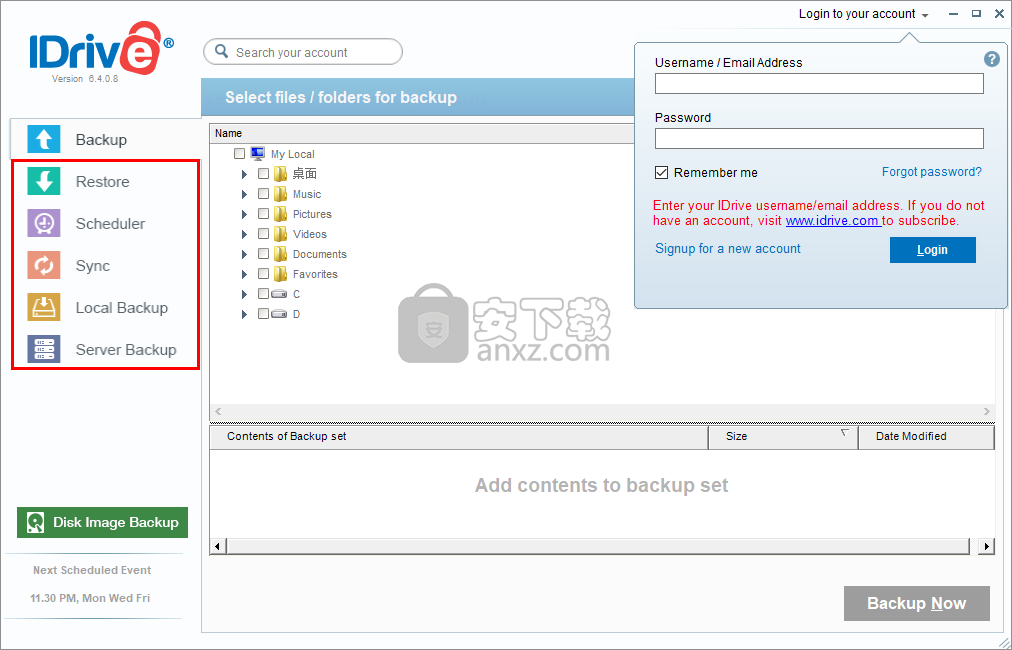The width and height of the screenshot is (1012, 650).
Task: Click the bottom scrollbar left arrow
Action: [x=218, y=547]
